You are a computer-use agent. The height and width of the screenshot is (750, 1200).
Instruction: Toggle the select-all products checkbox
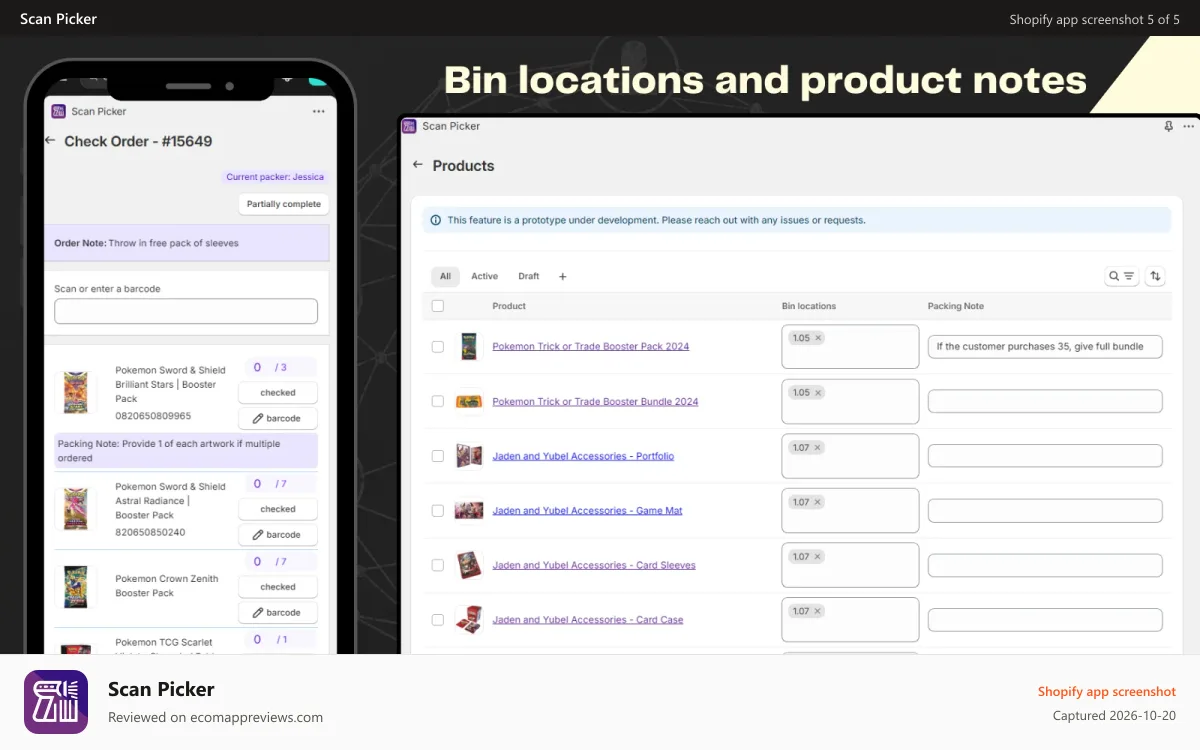pyautogui.click(x=437, y=306)
